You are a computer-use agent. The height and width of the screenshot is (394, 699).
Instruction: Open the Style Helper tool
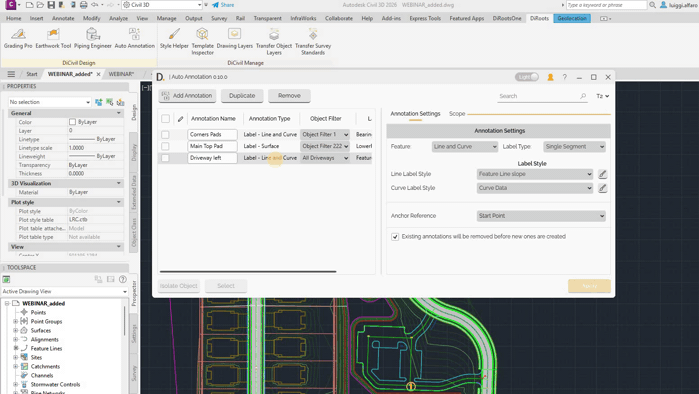click(x=174, y=38)
